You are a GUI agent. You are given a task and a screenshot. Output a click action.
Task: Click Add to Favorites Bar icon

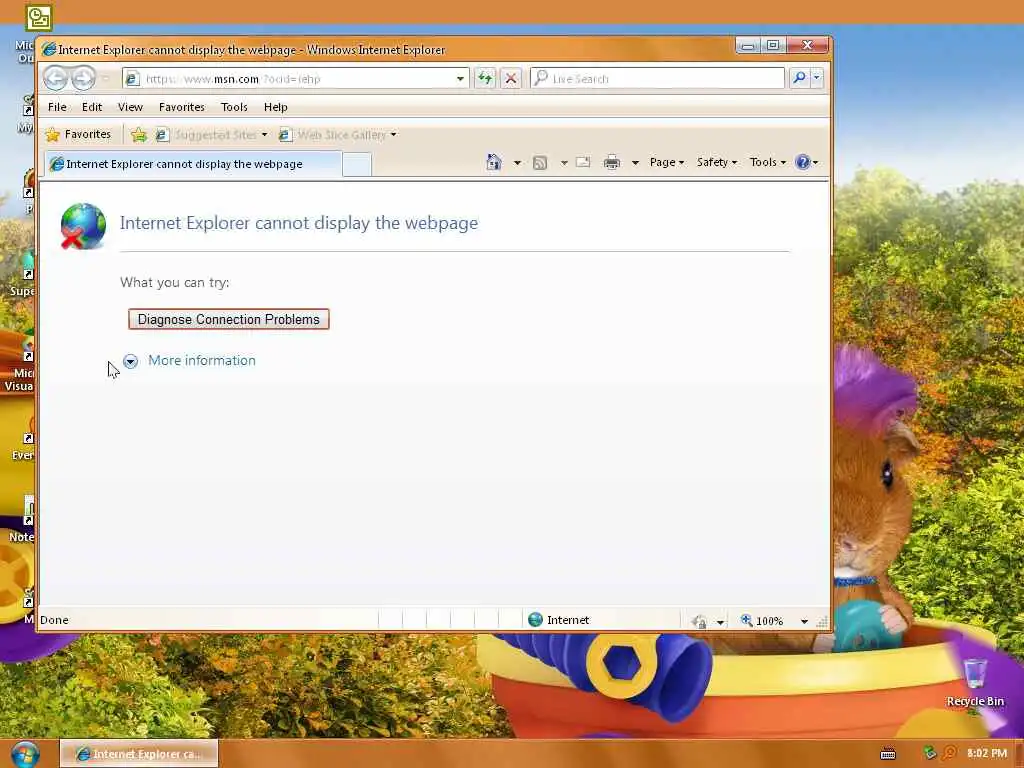[x=138, y=135]
